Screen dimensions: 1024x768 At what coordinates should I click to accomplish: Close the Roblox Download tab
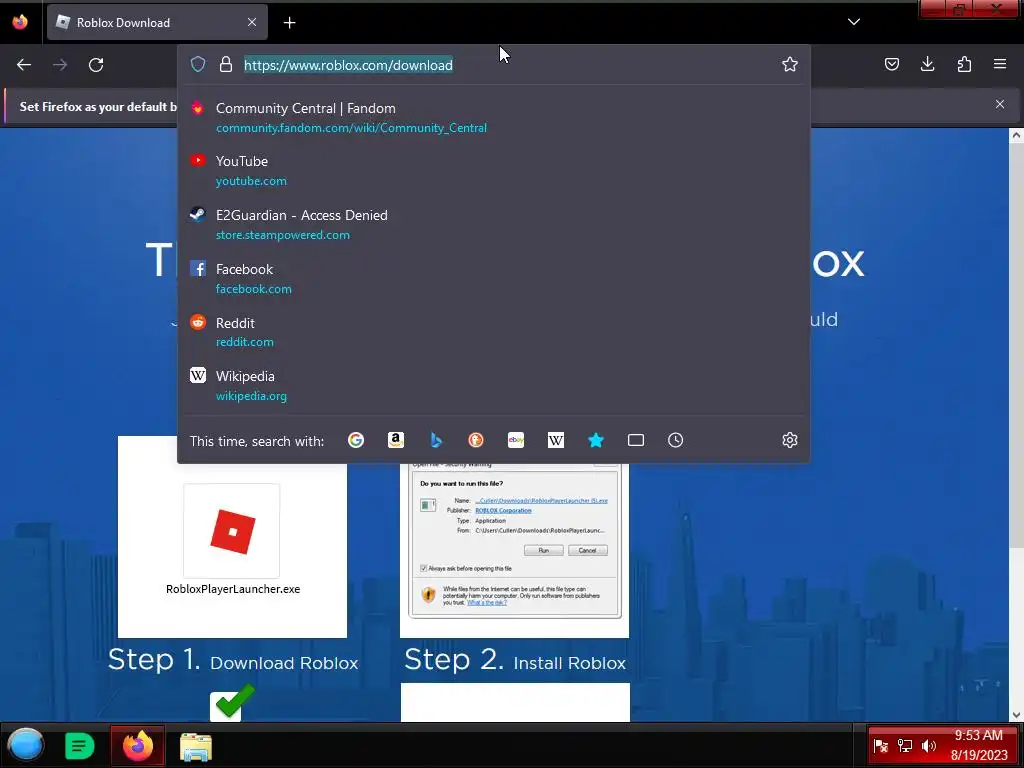pos(252,22)
